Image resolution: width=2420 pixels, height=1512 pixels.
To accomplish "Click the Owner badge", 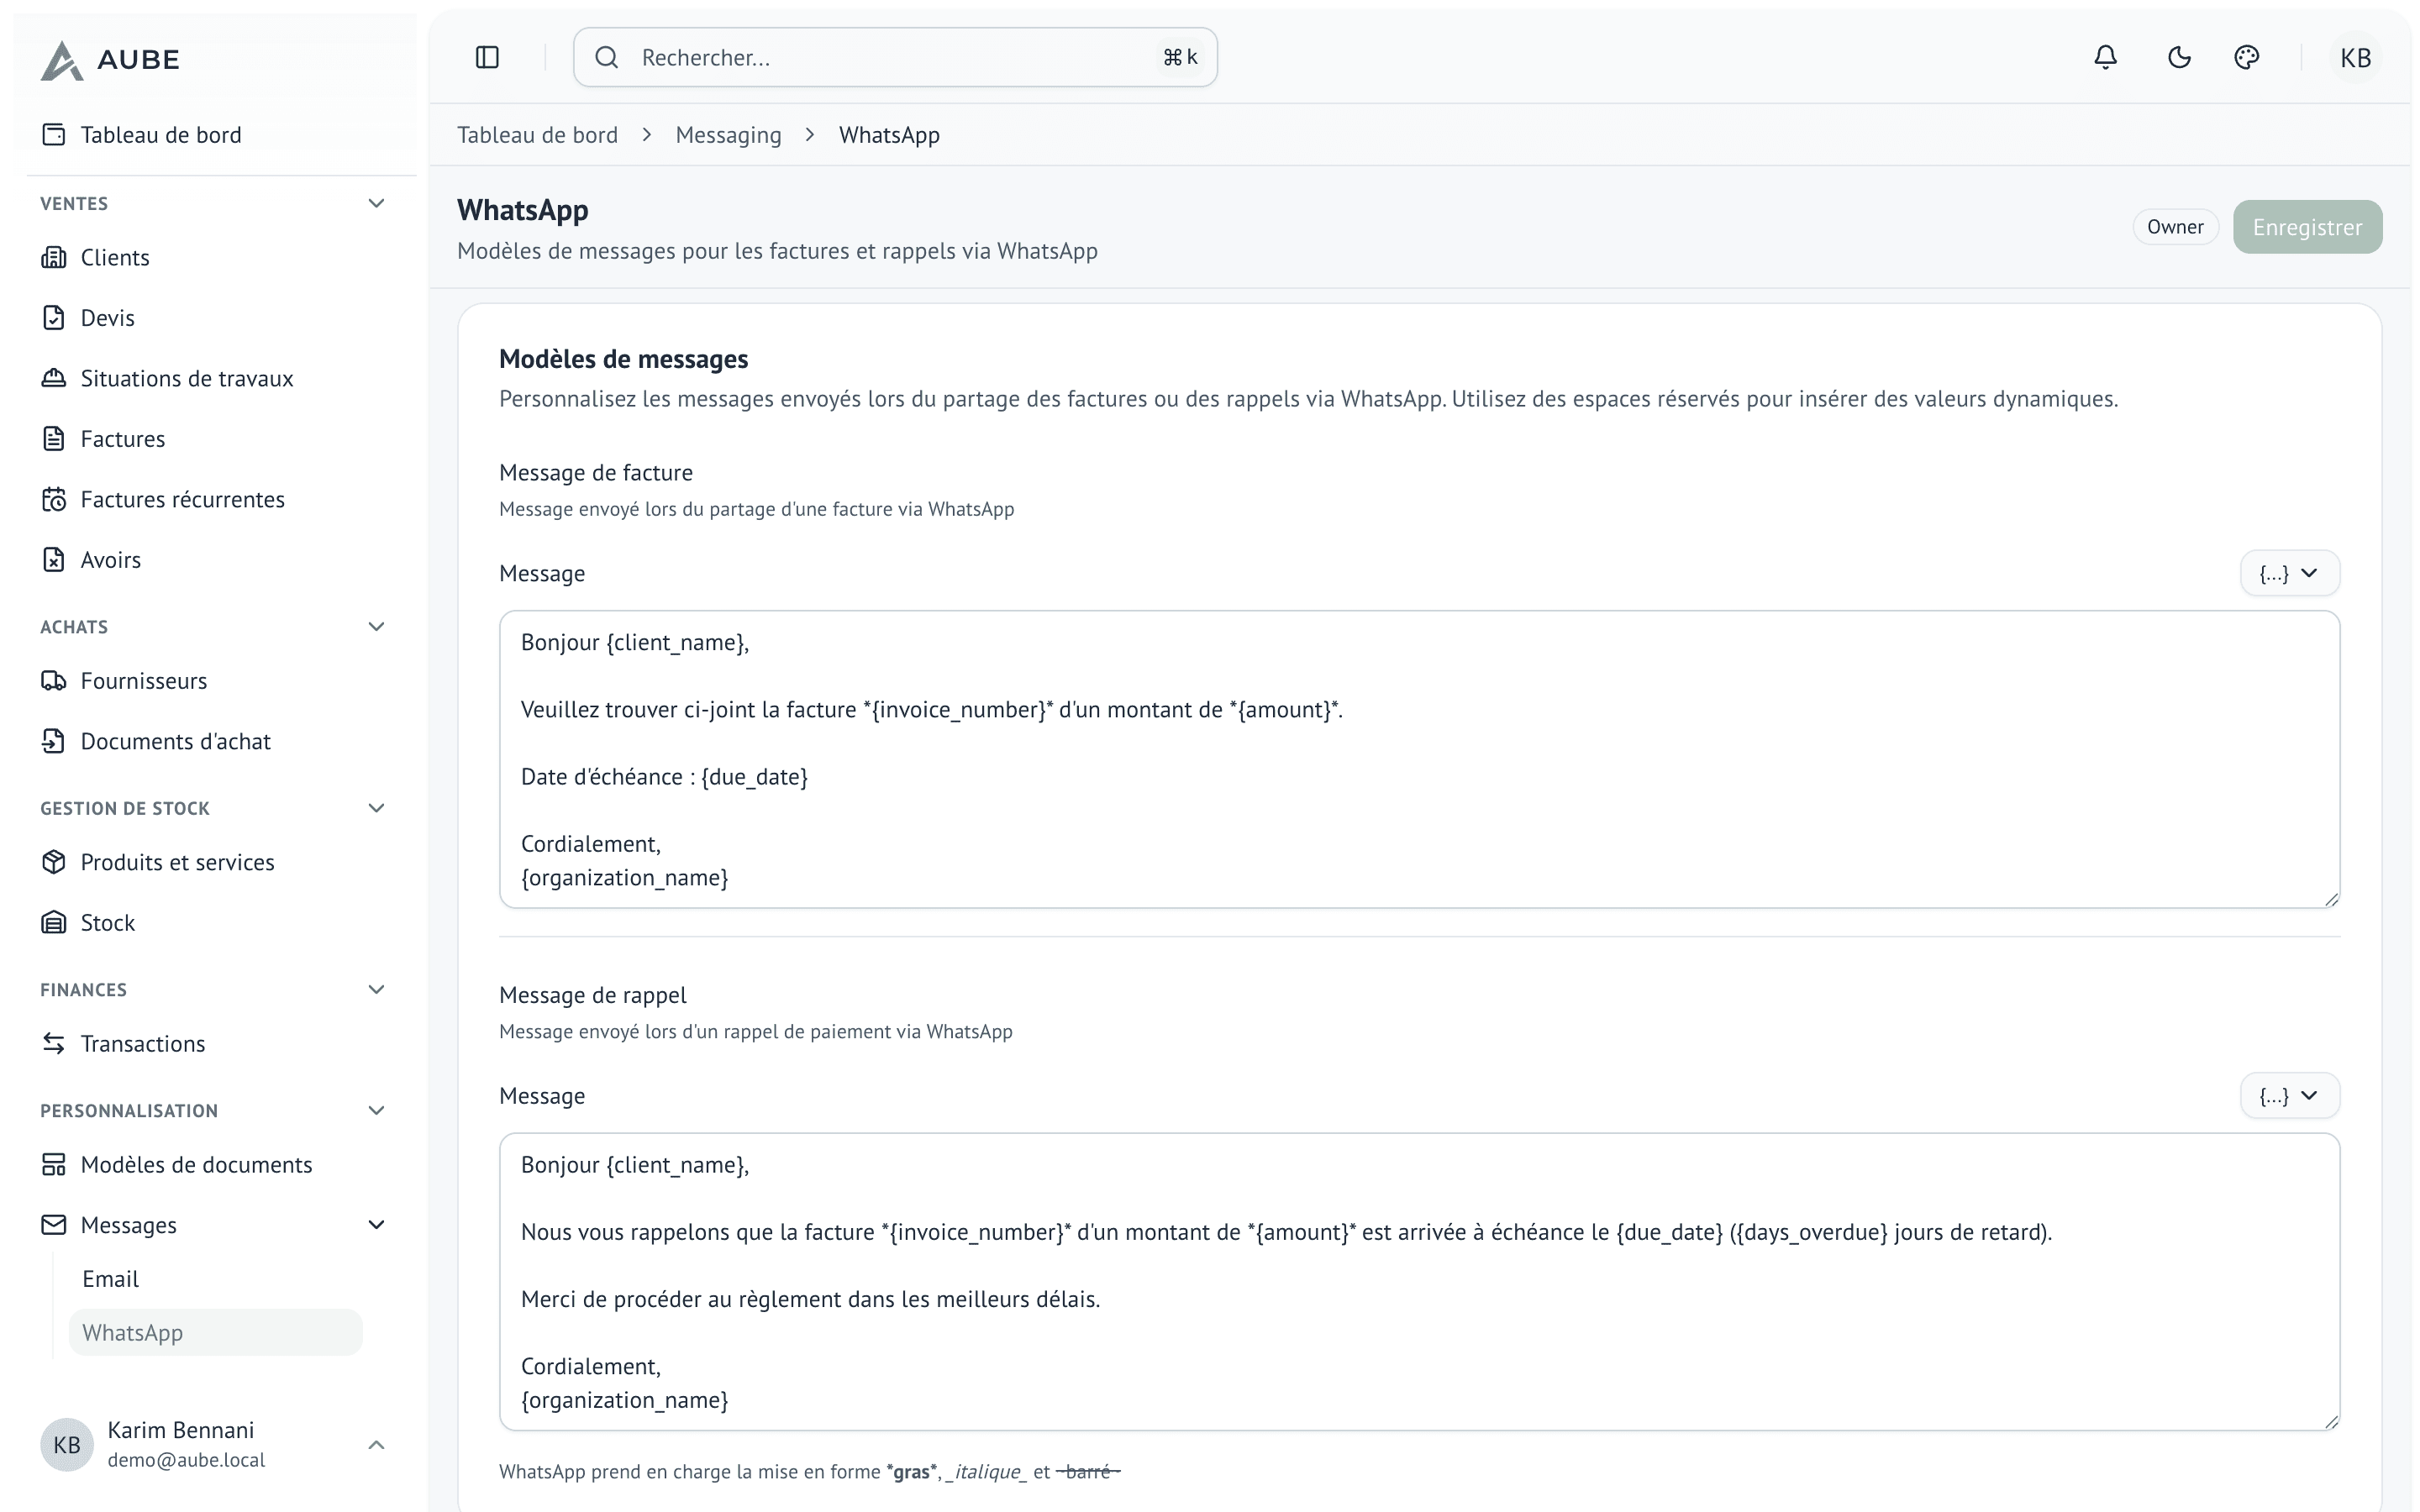I will pos(2175,227).
